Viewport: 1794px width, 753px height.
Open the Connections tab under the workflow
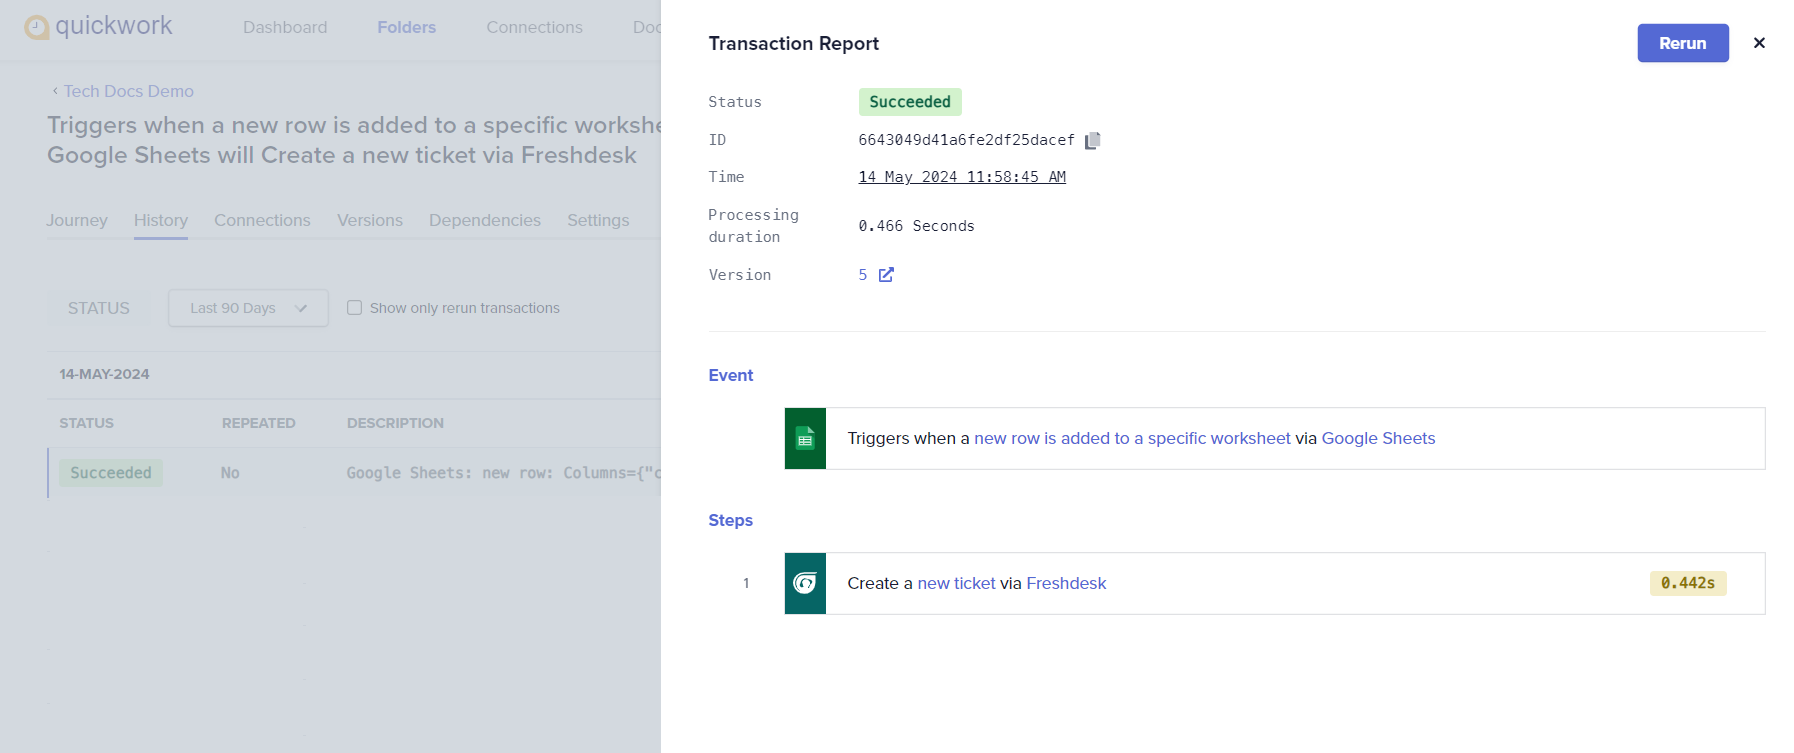tap(262, 220)
